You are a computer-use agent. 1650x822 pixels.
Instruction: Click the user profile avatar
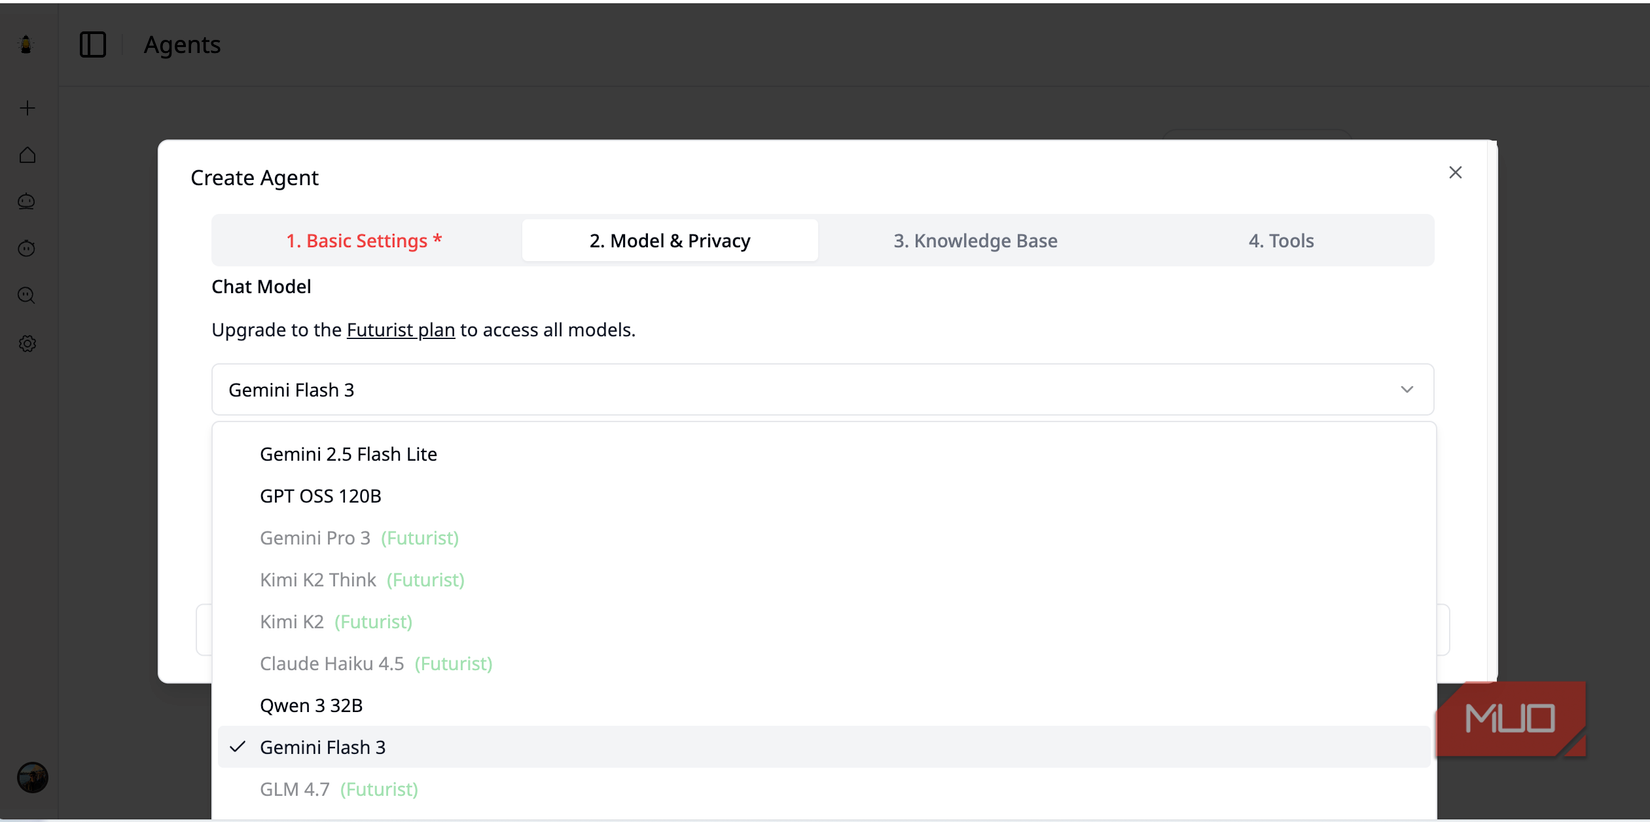pyautogui.click(x=32, y=777)
